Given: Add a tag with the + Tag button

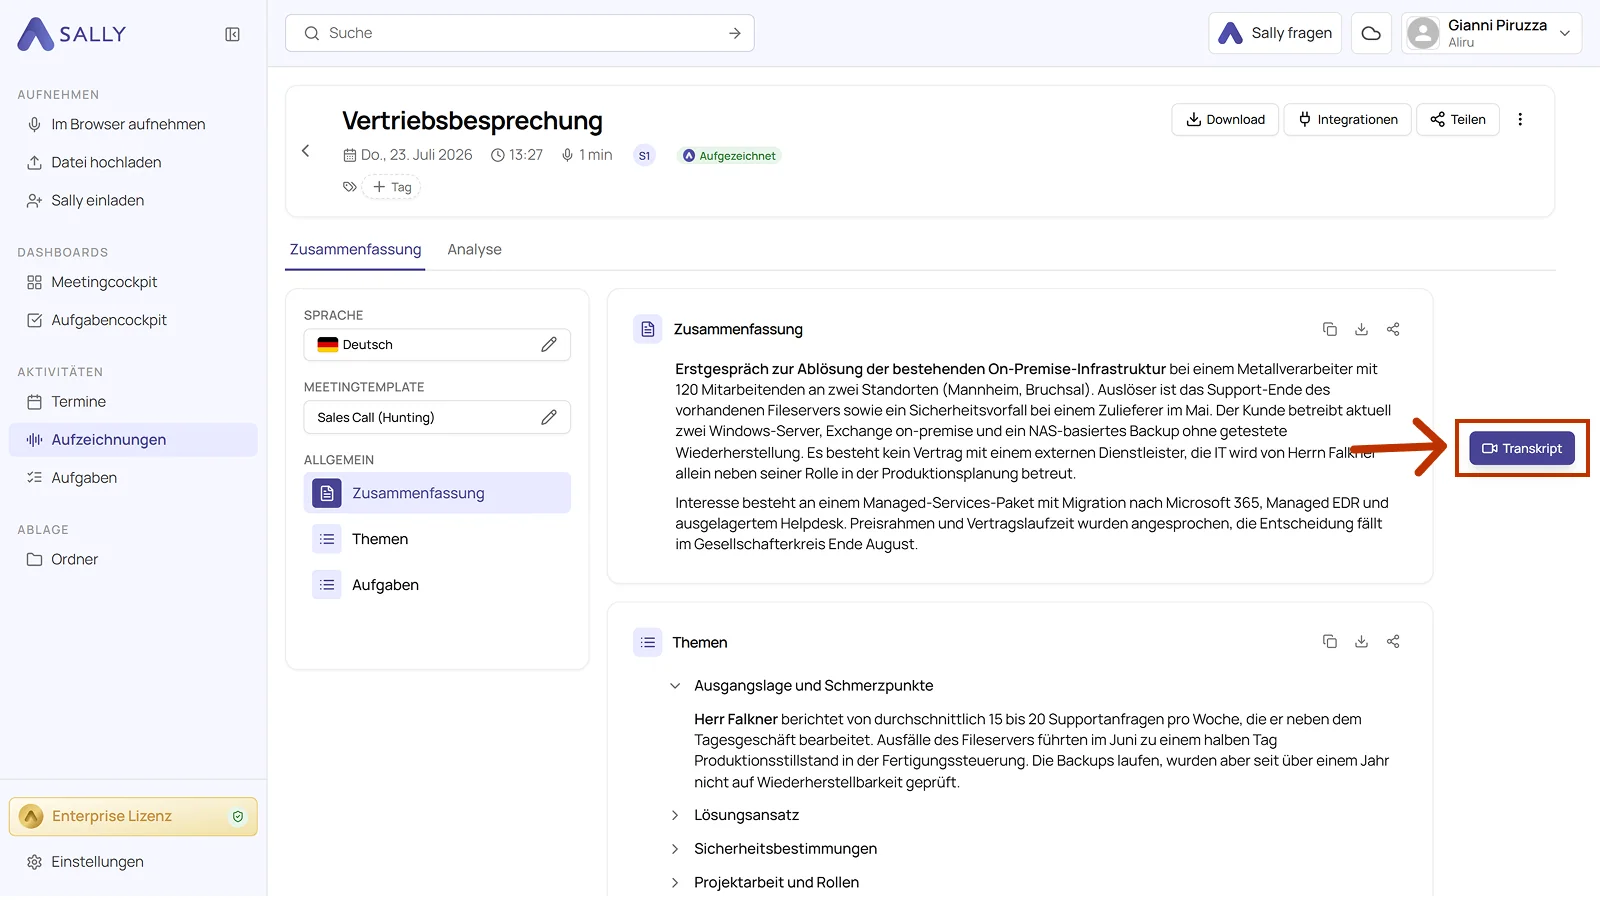Looking at the screenshot, I should click(x=391, y=187).
